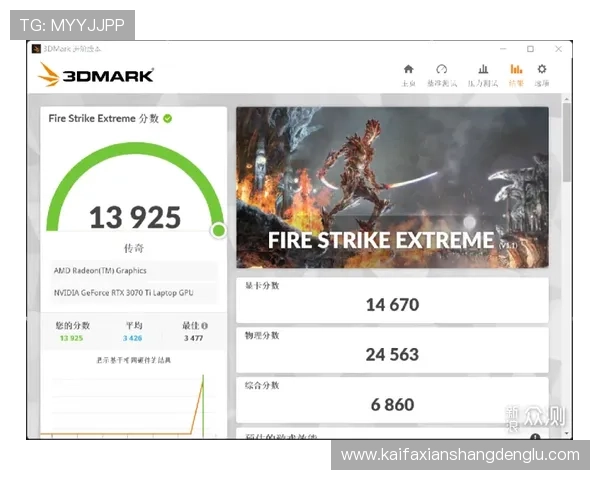The image size is (600, 480).
Task: Click the combined score 6 860
Action: [x=393, y=405]
